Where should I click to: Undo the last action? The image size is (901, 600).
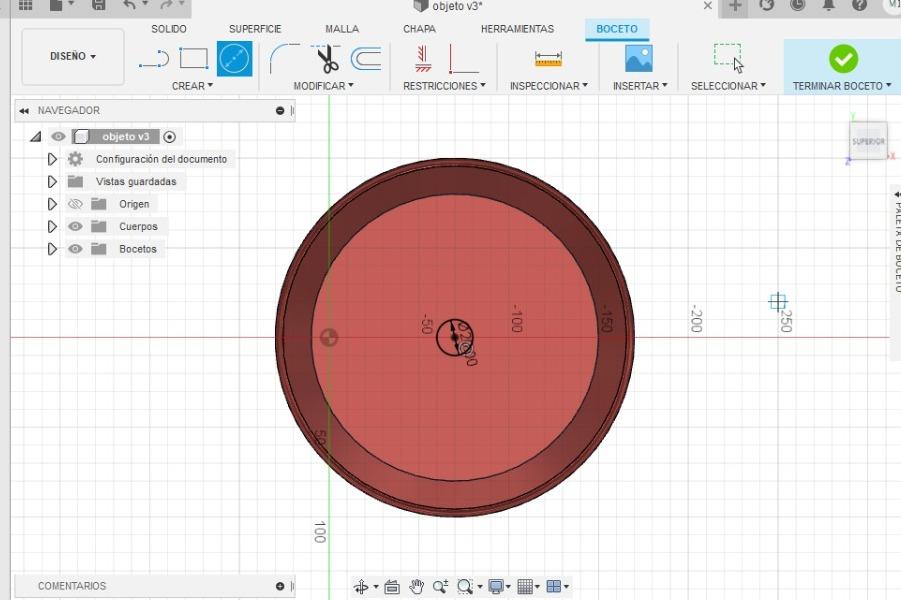click(130, 5)
